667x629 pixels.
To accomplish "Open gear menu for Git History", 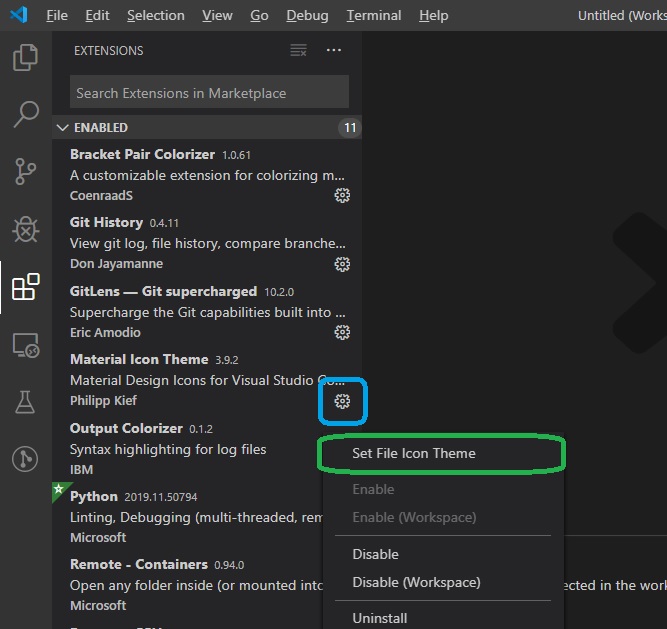I will click(x=342, y=264).
